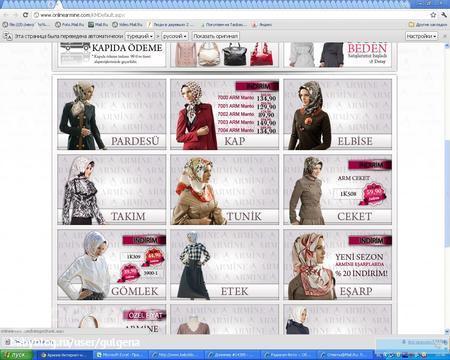
Task: Click the translate icon in the translation bar
Action: pos(7,36)
